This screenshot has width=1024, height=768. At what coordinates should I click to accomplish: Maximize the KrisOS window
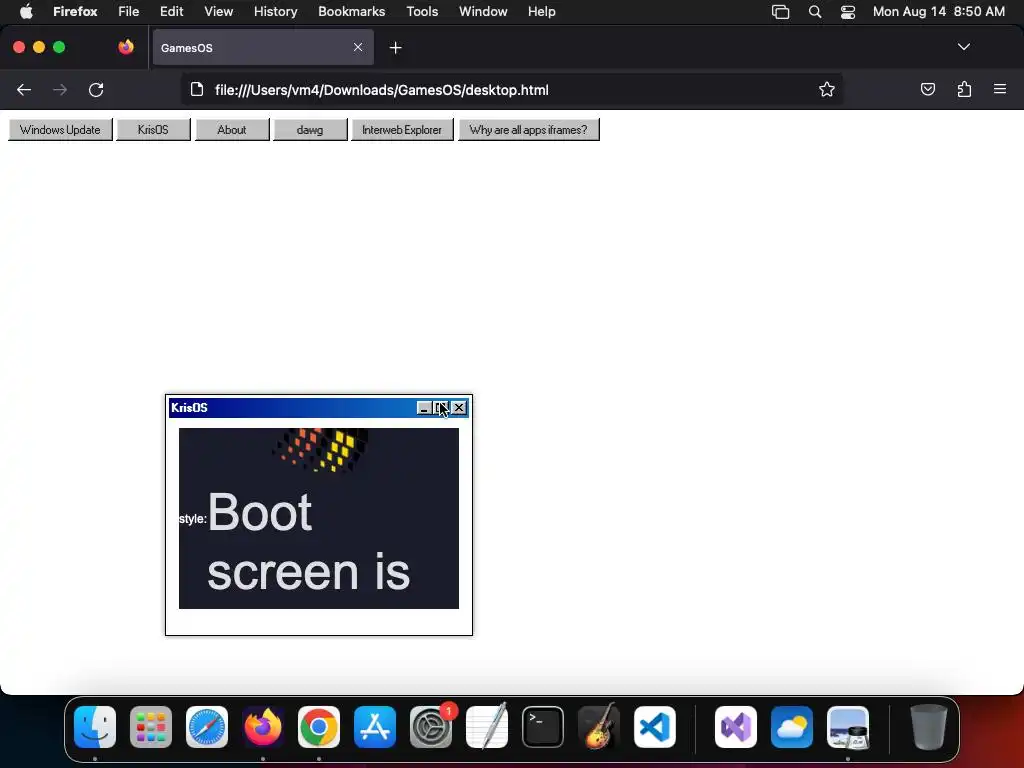tap(441, 408)
